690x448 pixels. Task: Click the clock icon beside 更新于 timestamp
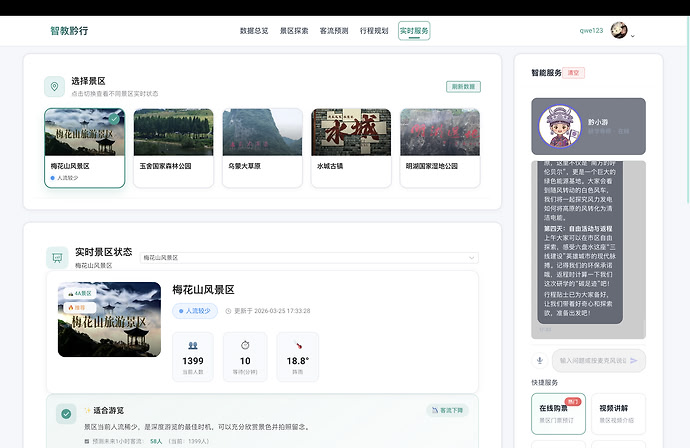(x=228, y=311)
